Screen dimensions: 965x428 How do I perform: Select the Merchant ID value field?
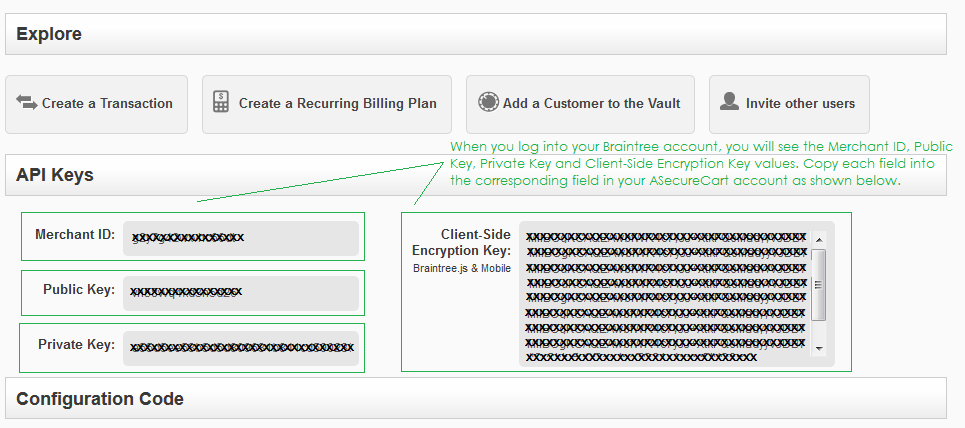241,238
